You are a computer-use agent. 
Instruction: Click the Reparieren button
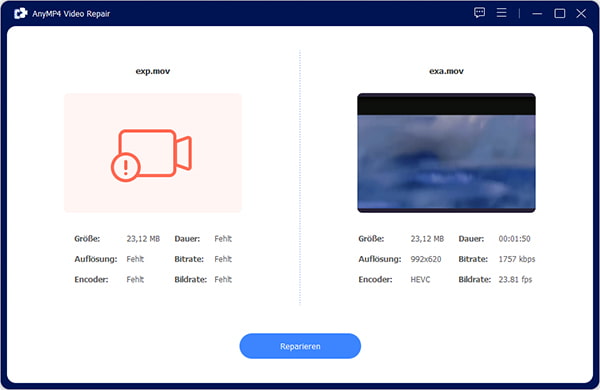click(300, 346)
